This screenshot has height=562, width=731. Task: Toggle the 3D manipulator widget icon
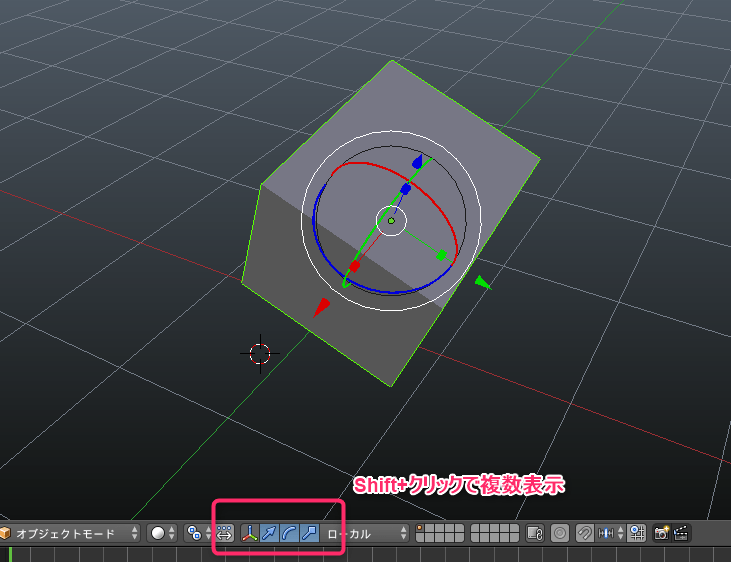(249, 534)
